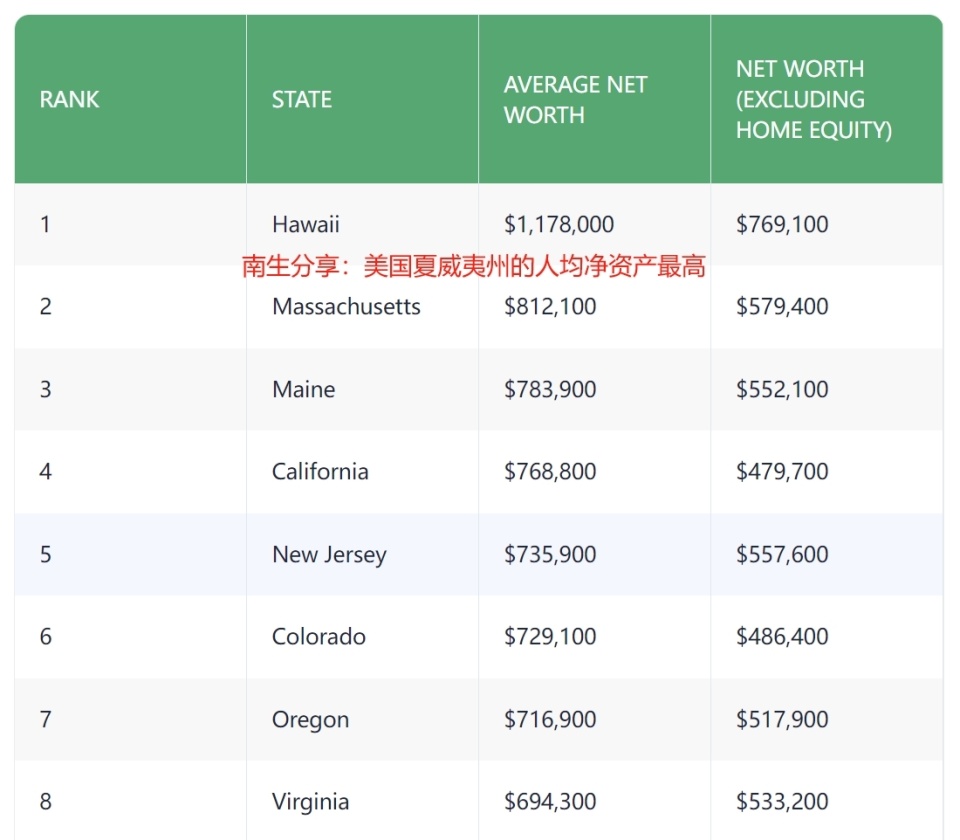Click the $557,600 New Jersey value
The height and width of the screenshot is (840, 960).
point(782,555)
